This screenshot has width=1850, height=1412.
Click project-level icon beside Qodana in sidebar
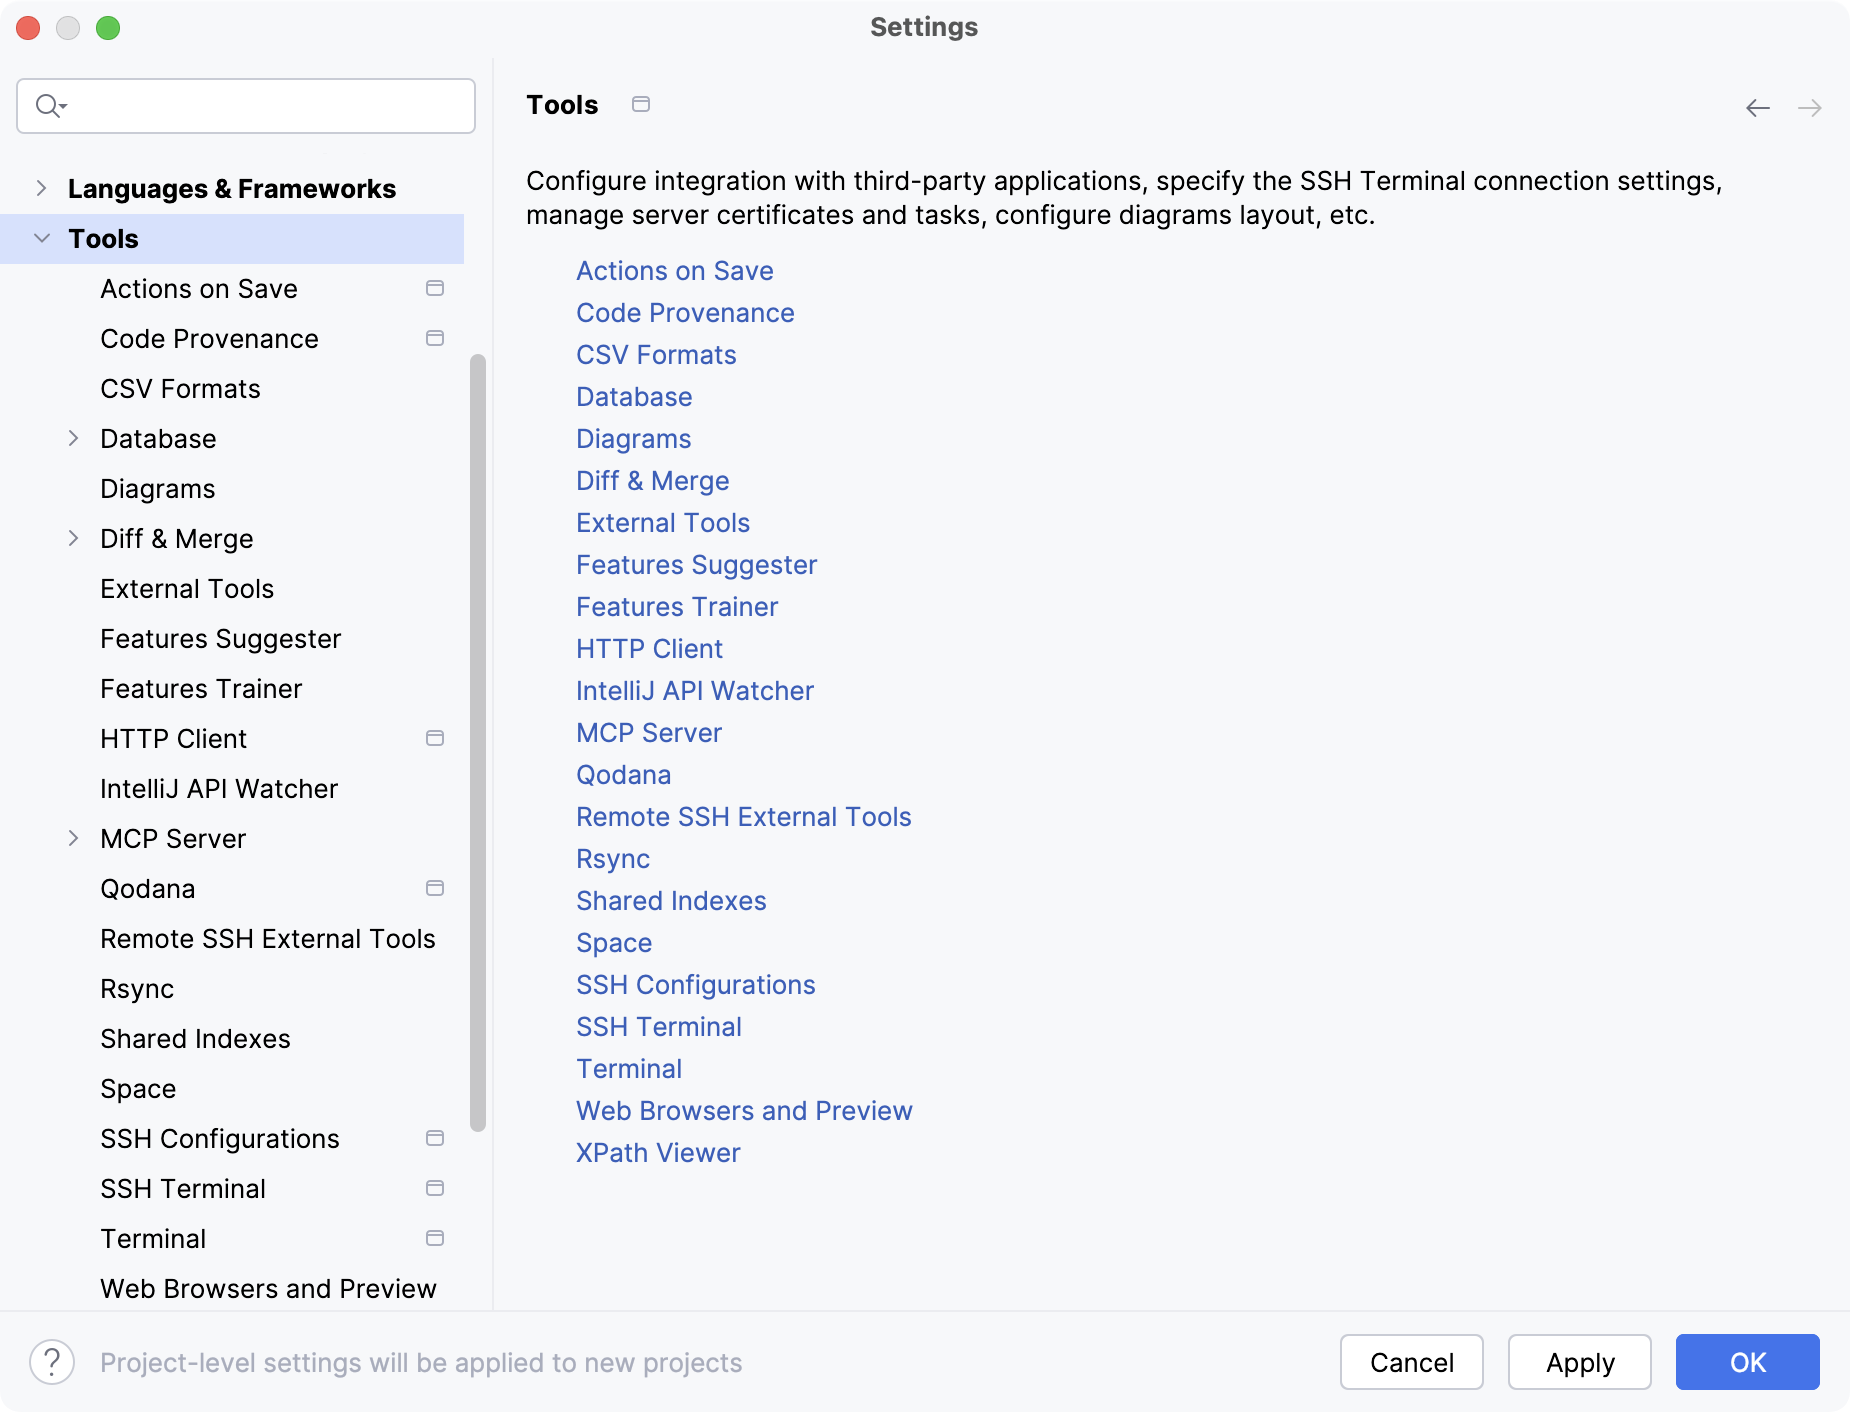(x=435, y=888)
